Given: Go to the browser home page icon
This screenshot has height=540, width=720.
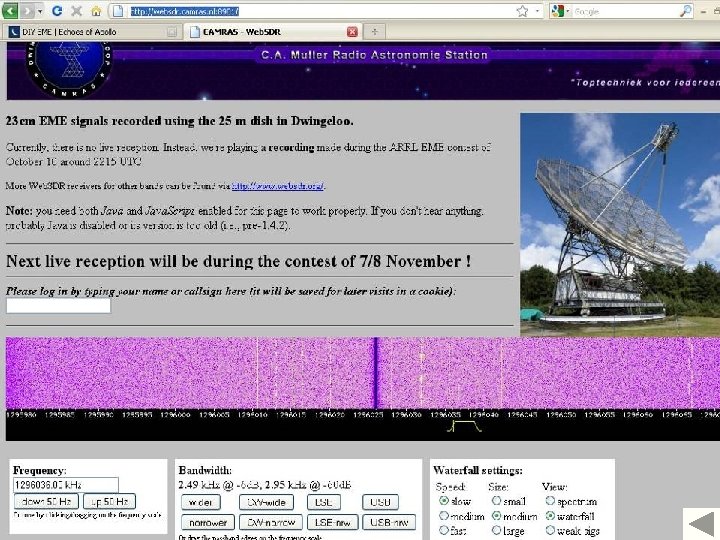Looking at the screenshot, I should pyautogui.click(x=96, y=11).
